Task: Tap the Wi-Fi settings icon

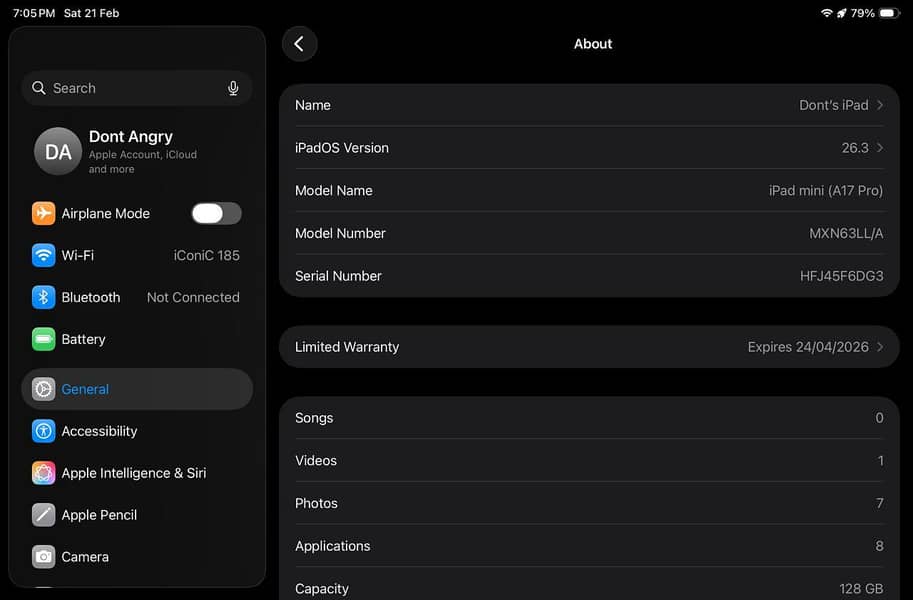Action: pyautogui.click(x=43, y=255)
